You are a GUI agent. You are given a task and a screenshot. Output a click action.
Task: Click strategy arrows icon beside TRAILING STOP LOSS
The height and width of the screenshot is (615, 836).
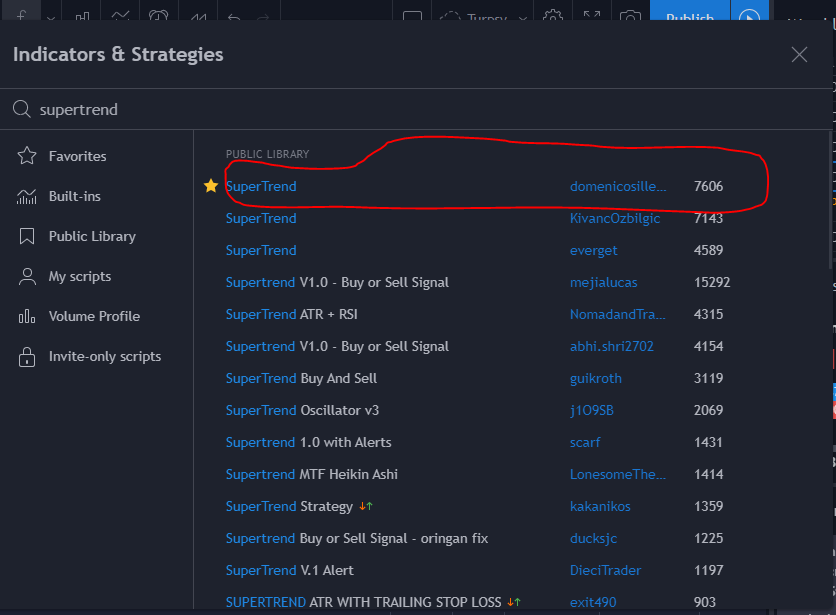pyautogui.click(x=514, y=602)
